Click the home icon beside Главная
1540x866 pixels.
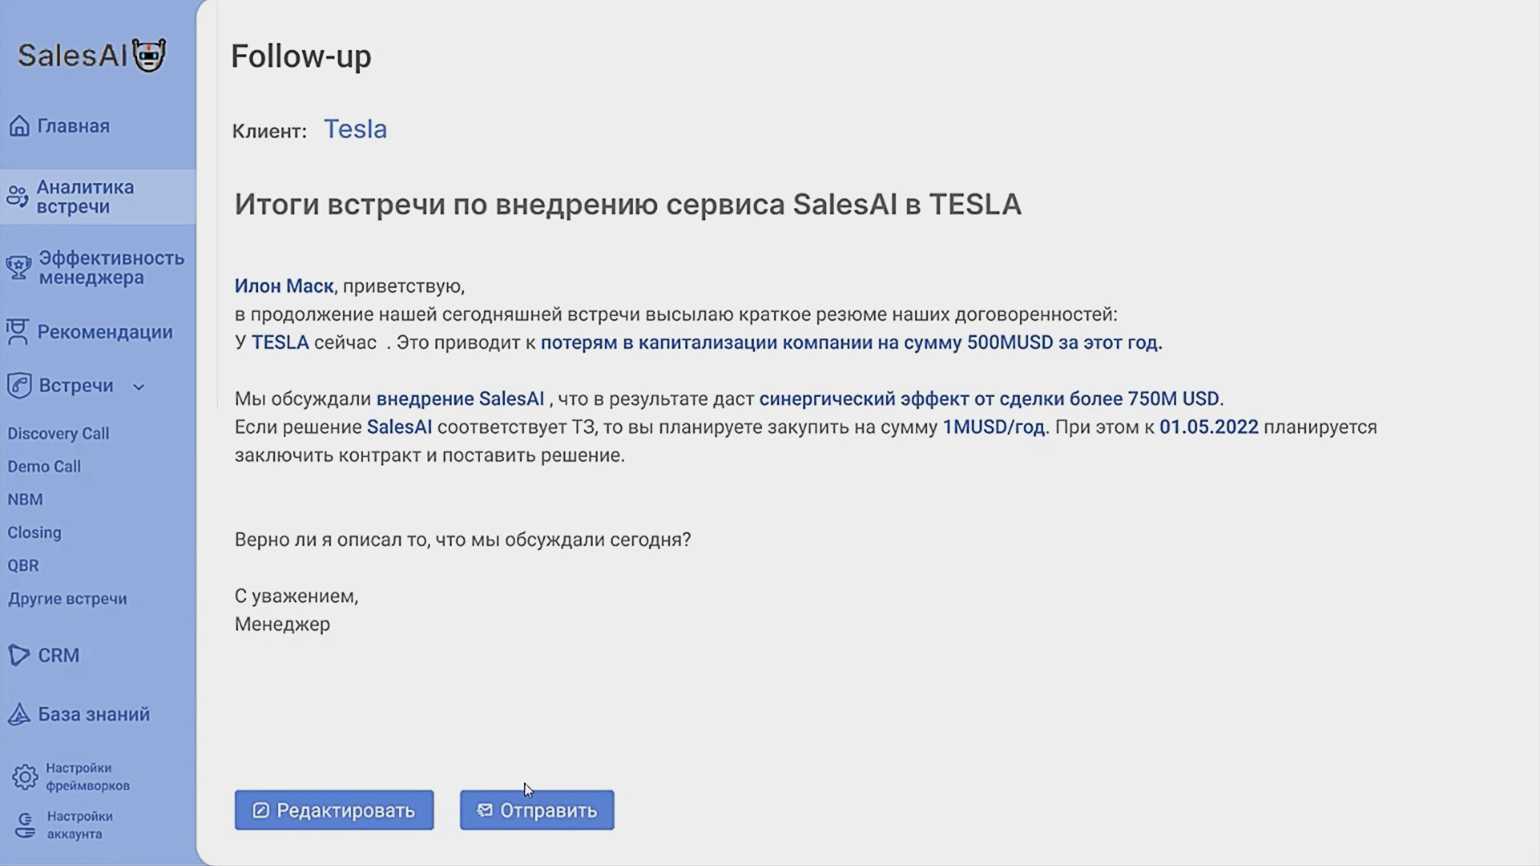19,126
